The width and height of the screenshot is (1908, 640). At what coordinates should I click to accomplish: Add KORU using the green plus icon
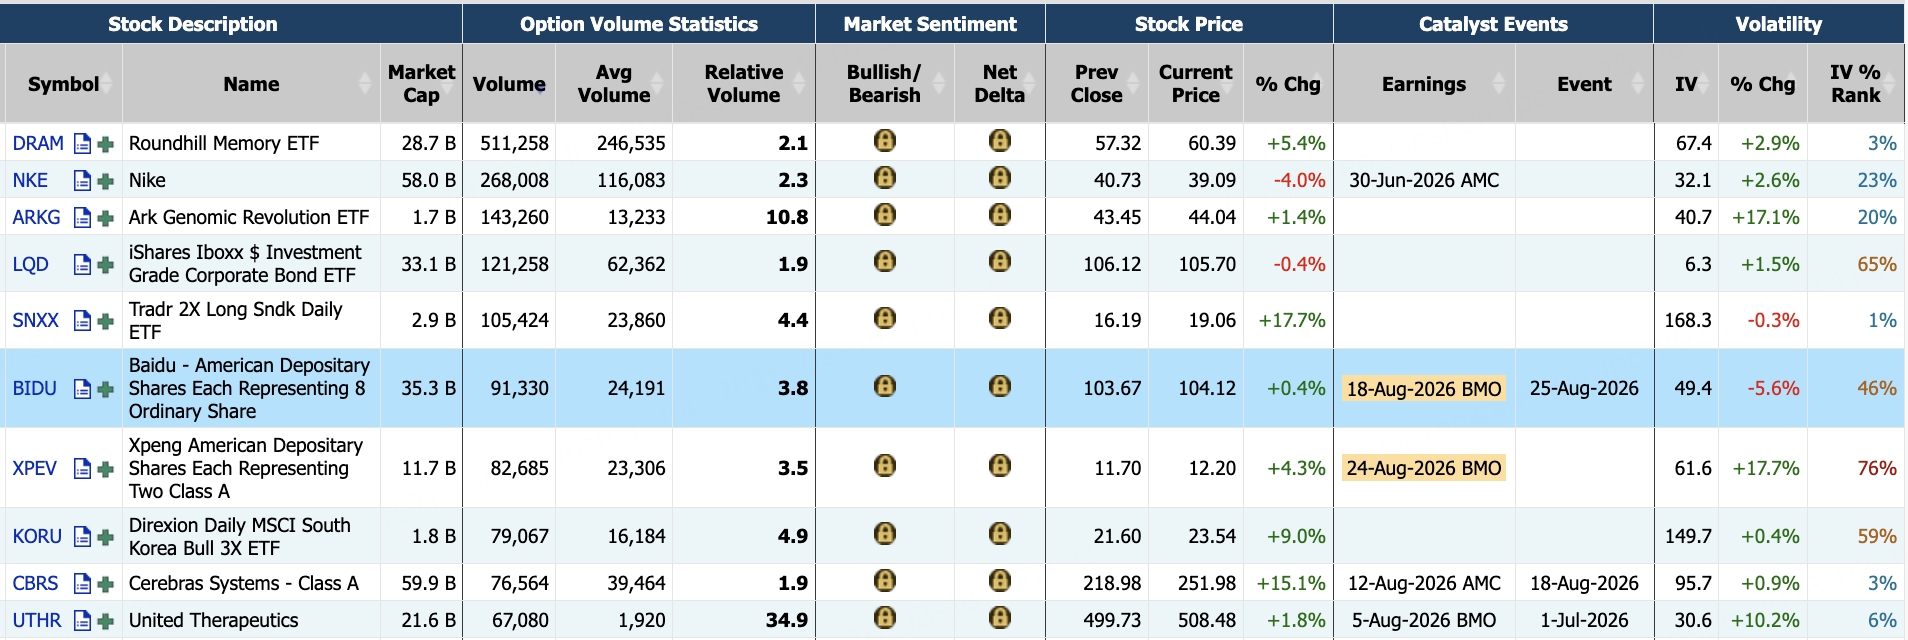(105, 537)
